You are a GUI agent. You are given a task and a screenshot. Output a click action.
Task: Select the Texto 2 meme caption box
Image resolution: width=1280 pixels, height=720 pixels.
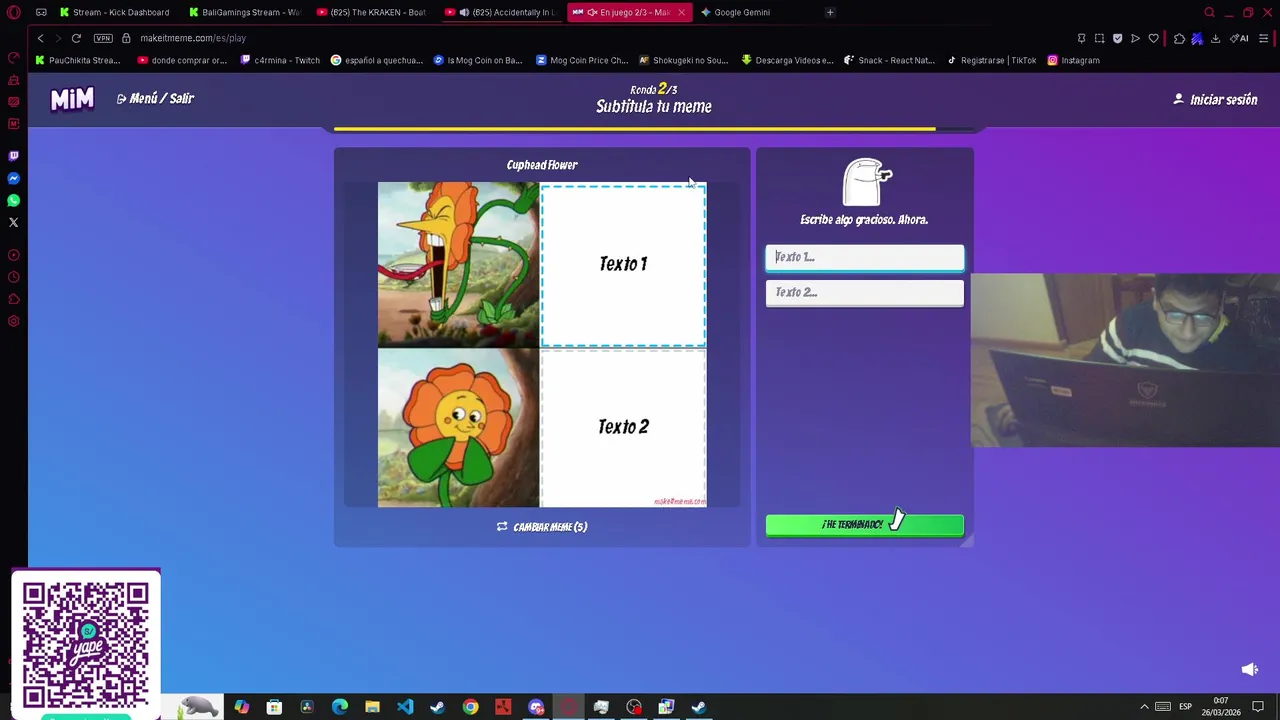coord(624,428)
